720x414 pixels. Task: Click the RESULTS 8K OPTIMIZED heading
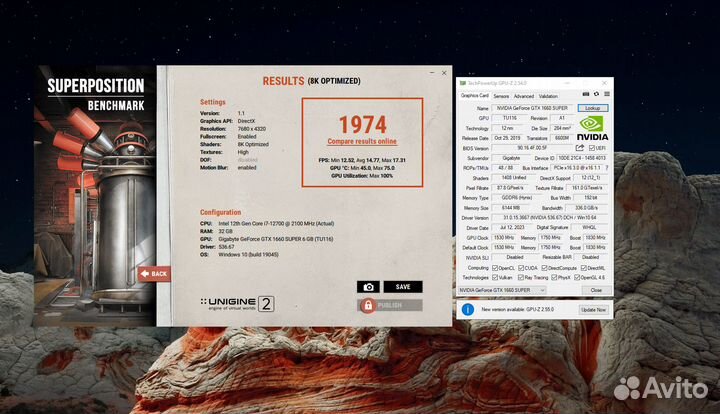coord(311,81)
